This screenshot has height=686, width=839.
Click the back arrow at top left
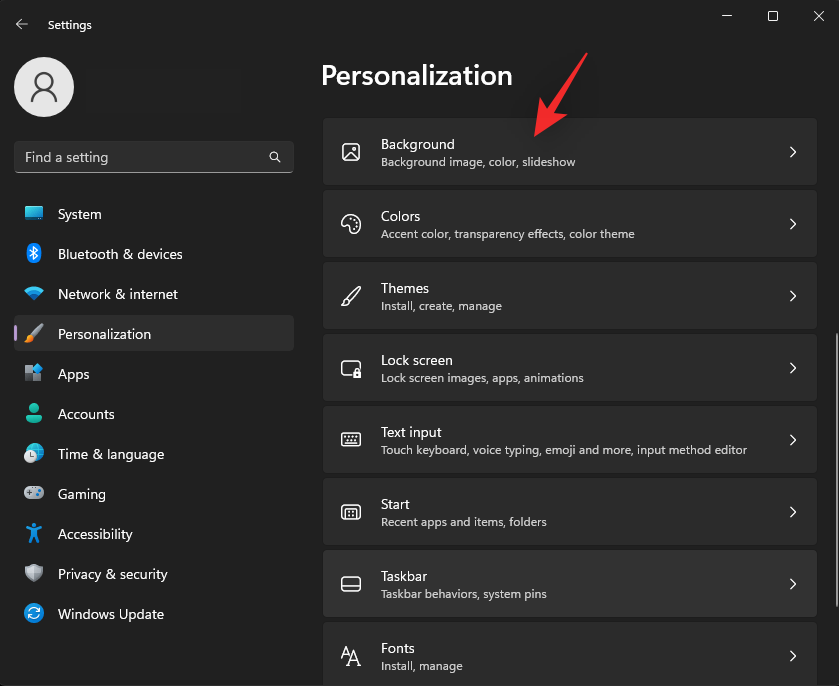coord(22,23)
